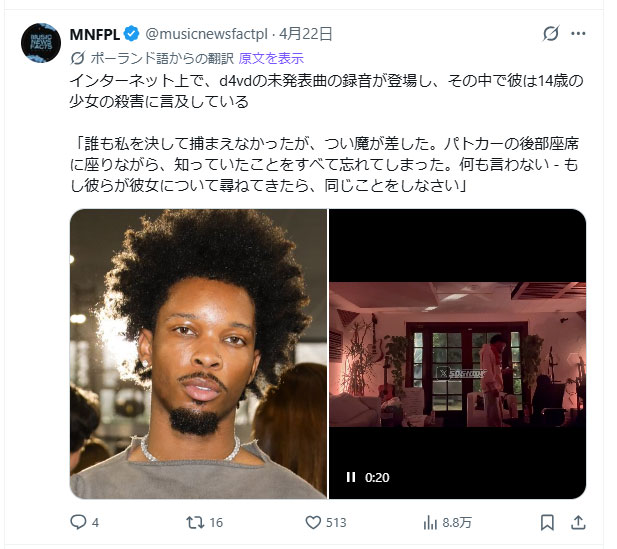Screen dimensions: 617x549
Task: Click the blue verified badge
Action: point(131,34)
